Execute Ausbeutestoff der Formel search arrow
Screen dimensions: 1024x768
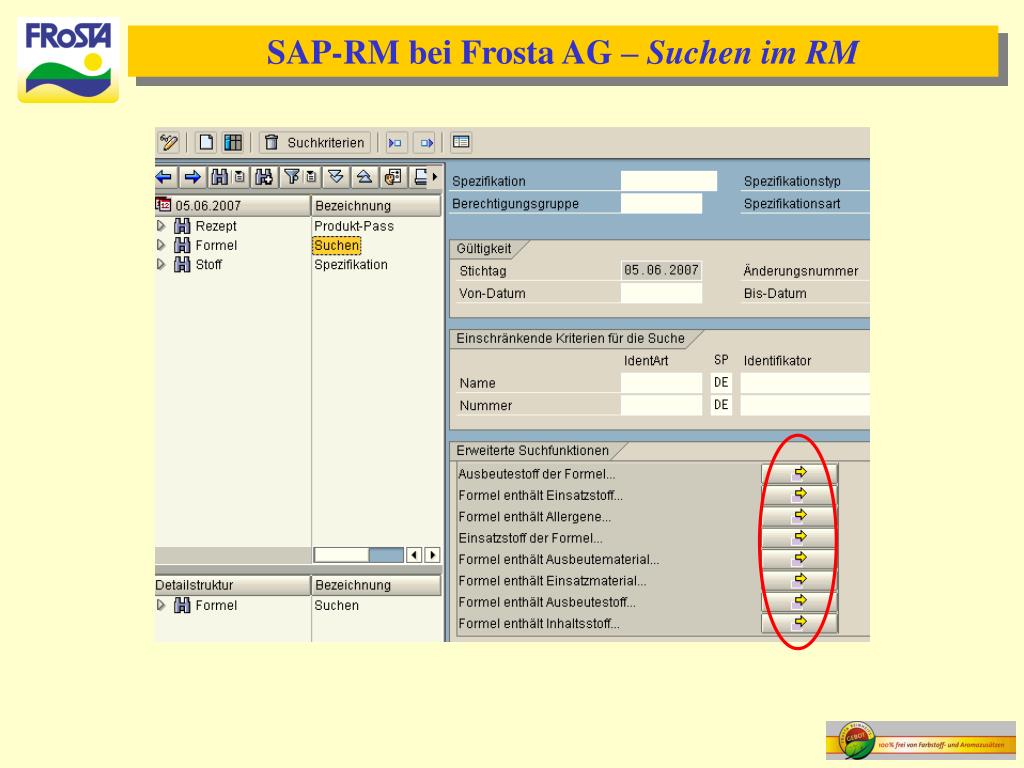point(800,474)
